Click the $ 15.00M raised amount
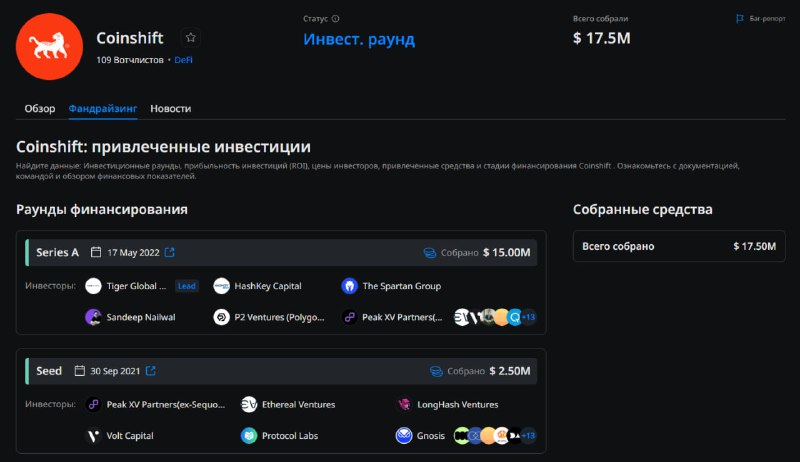This screenshot has height=462, width=800. pyautogui.click(x=507, y=252)
